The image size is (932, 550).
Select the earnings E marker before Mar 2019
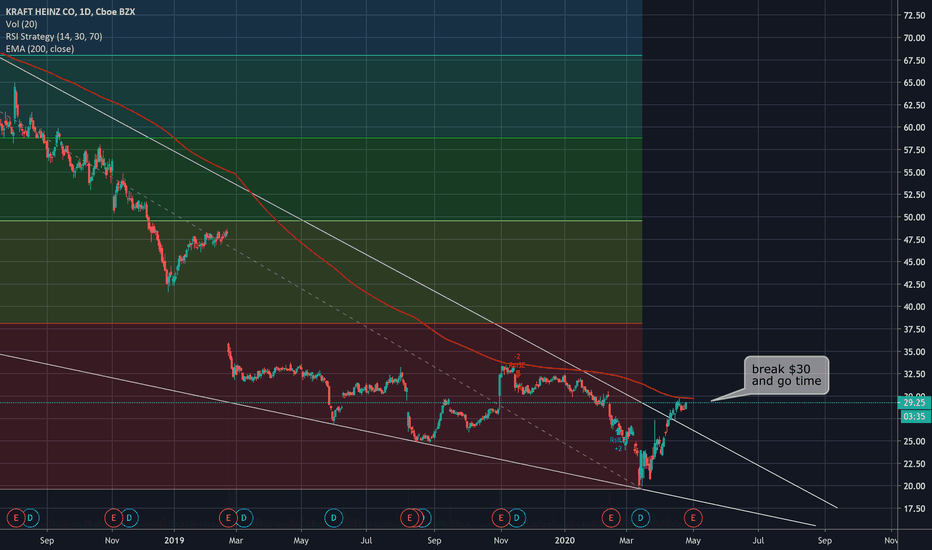click(228, 518)
